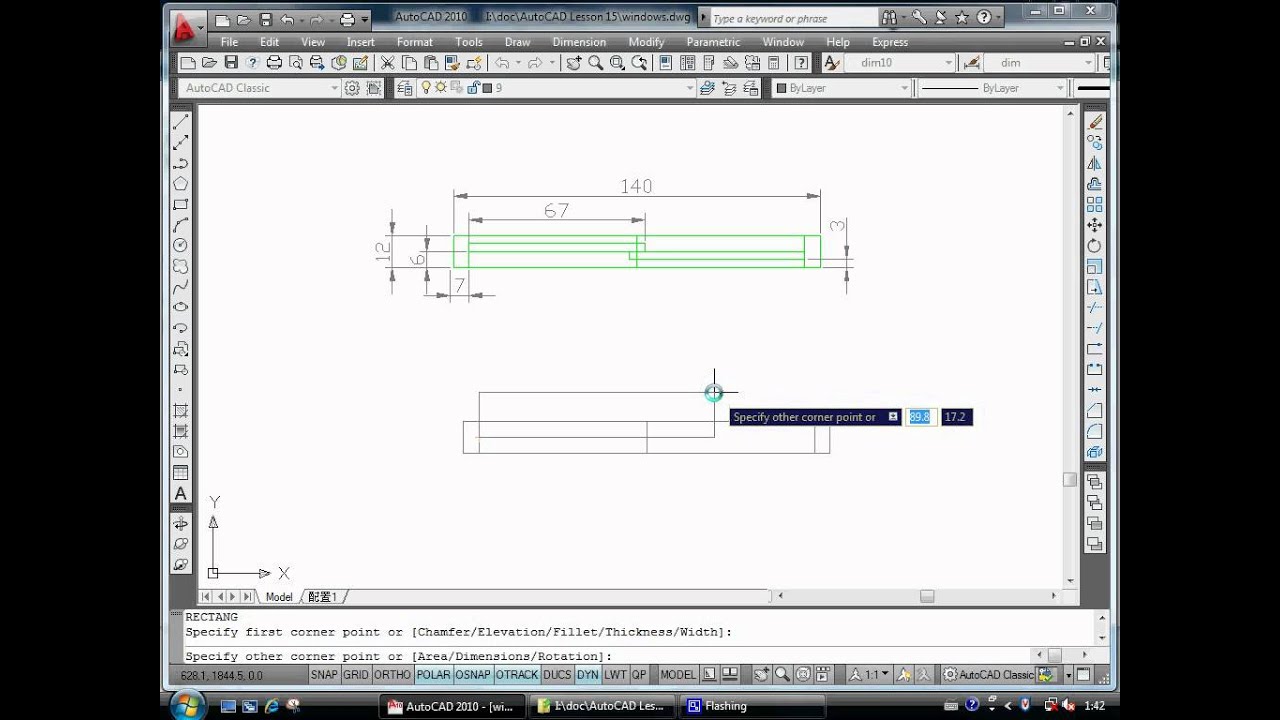Select the Mirror tool

coord(1095,163)
